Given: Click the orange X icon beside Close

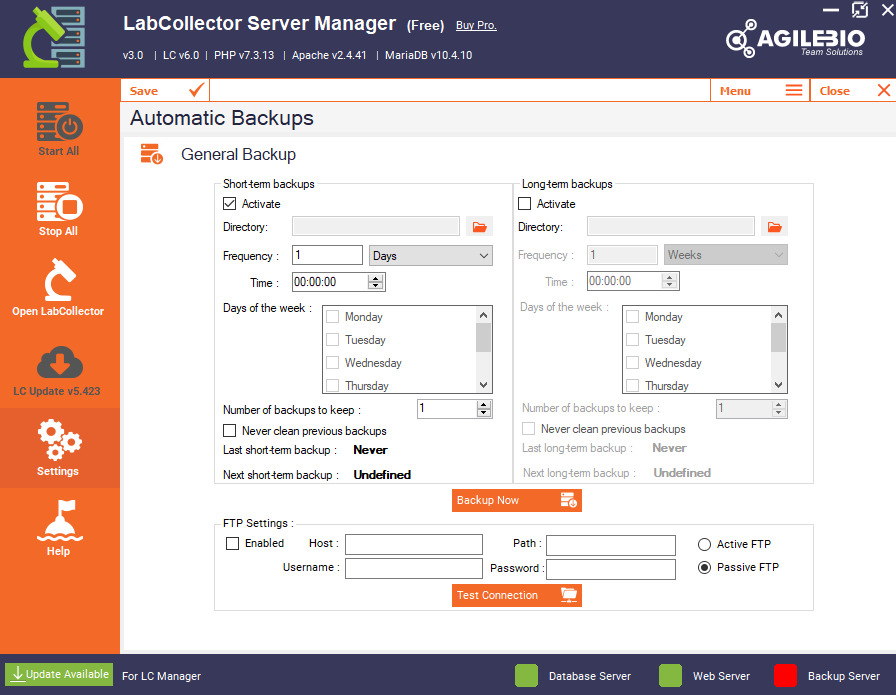Looking at the screenshot, I should (x=884, y=90).
